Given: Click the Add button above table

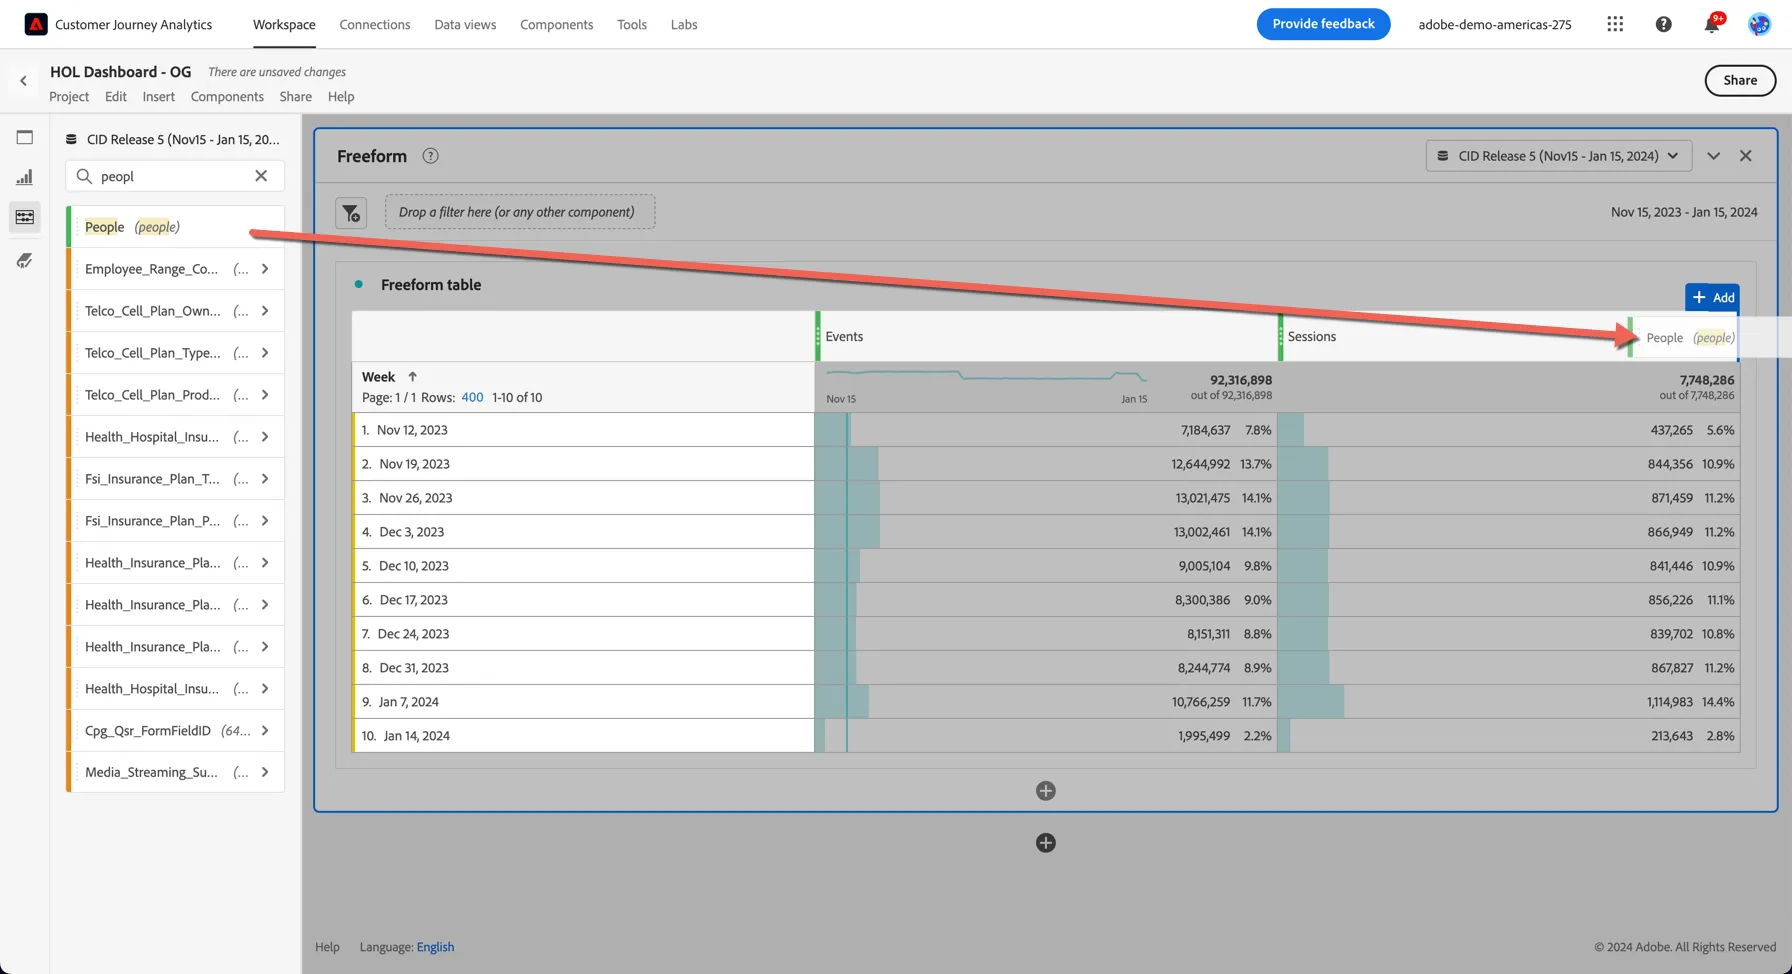Looking at the screenshot, I should click(1712, 298).
